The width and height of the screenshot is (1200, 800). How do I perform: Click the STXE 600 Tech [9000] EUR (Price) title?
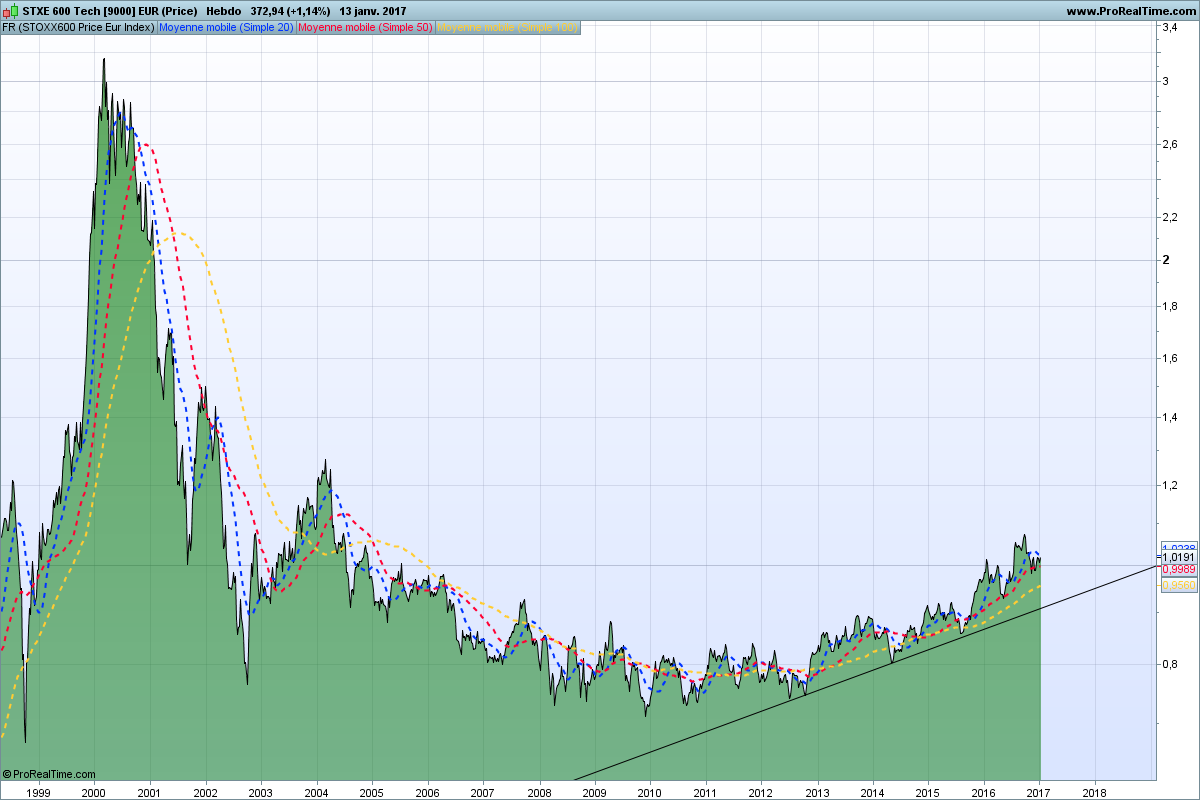point(110,11)
